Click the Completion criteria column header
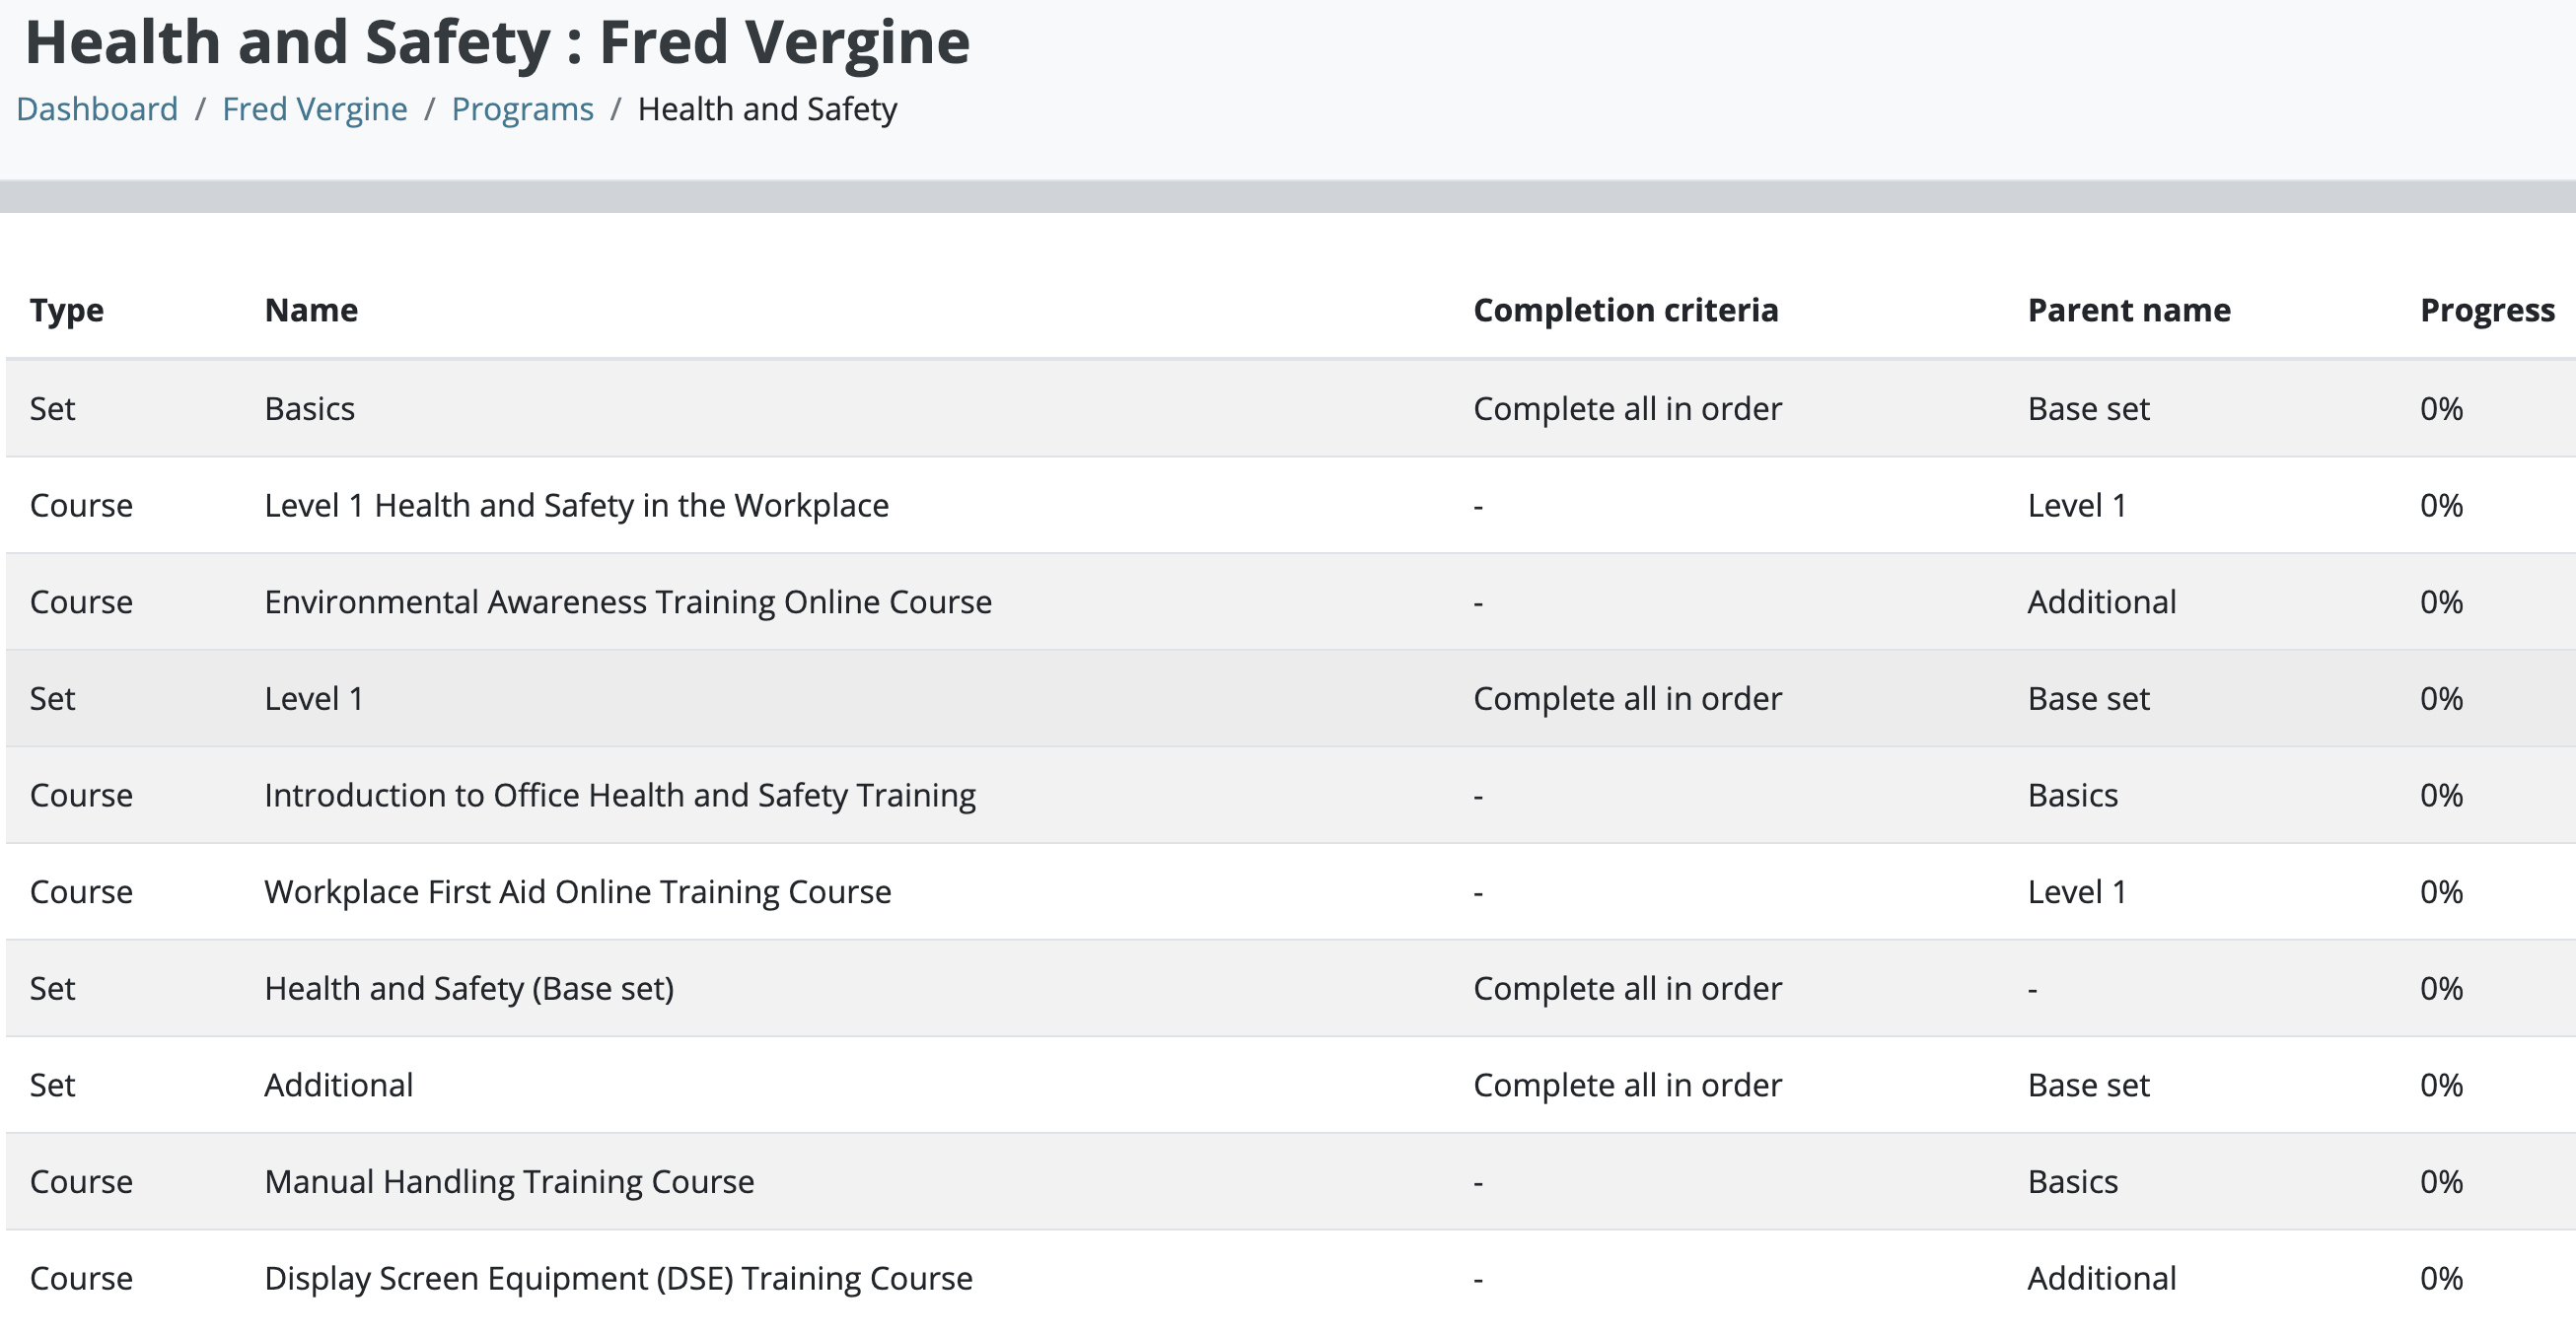 pos(1625,310)
